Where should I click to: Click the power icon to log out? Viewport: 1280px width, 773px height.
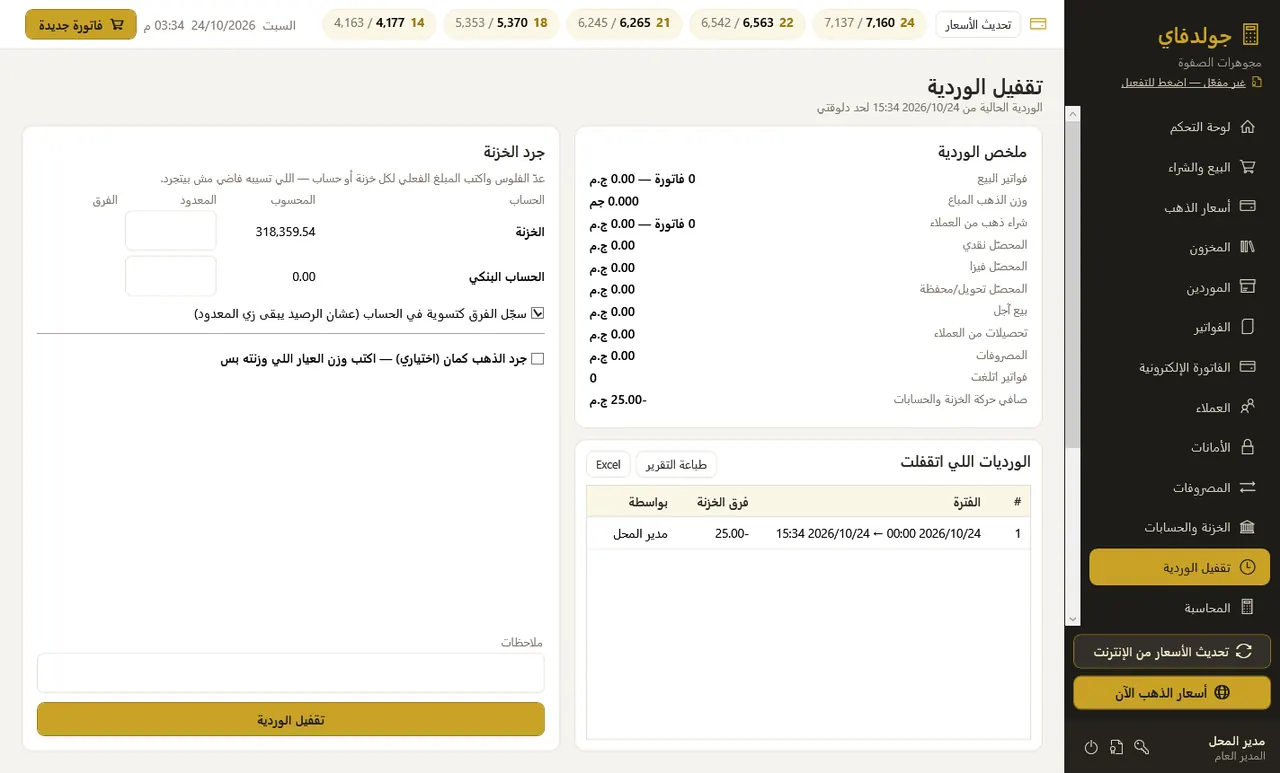tap(1091, 747)
